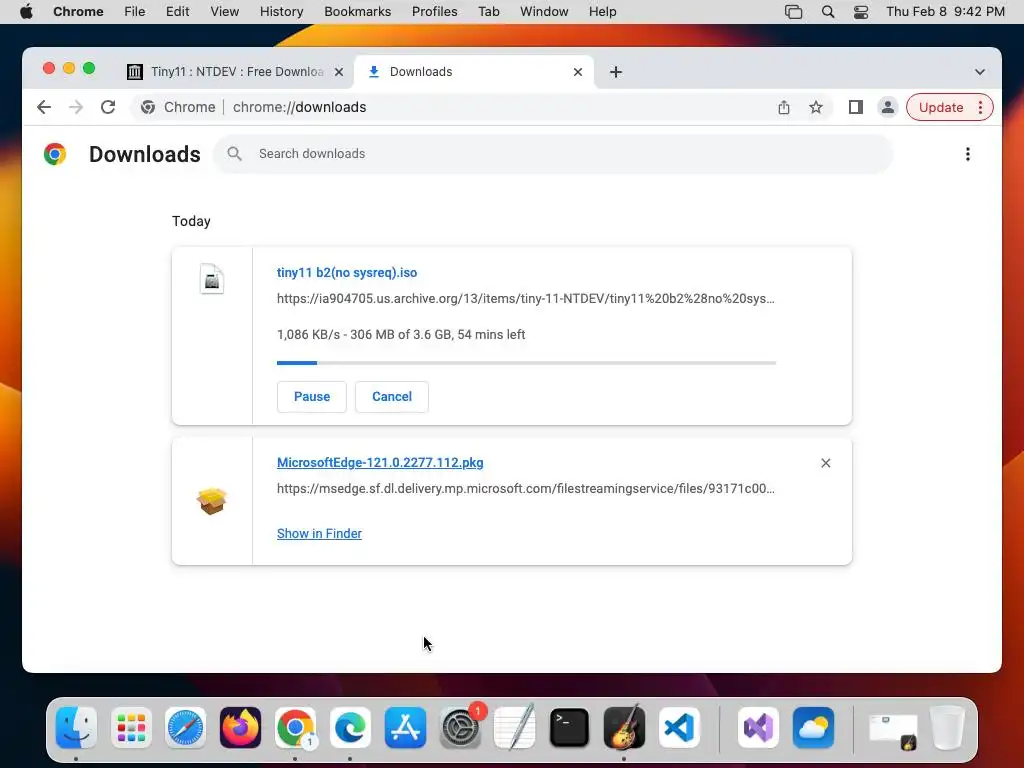1024x768 pixels.
Task: Click the Chrome logo beside Downloads title
Action: coord(55,154)
